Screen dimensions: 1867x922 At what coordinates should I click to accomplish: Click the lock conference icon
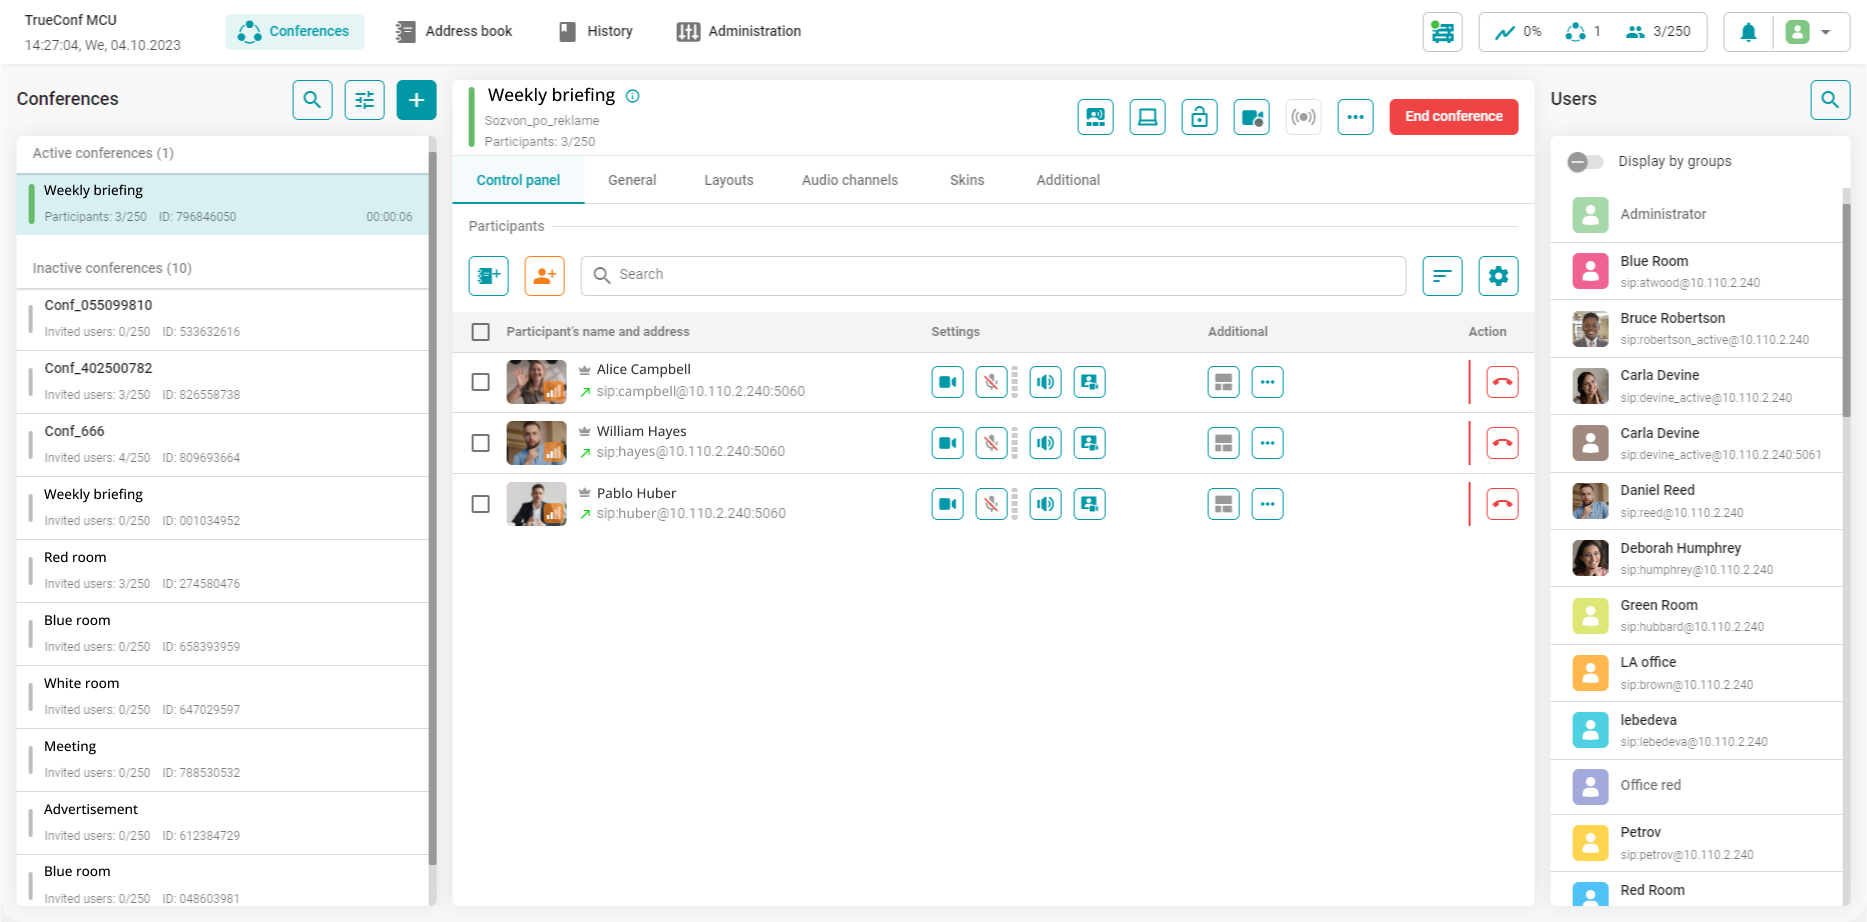(x=1199, y=117)
